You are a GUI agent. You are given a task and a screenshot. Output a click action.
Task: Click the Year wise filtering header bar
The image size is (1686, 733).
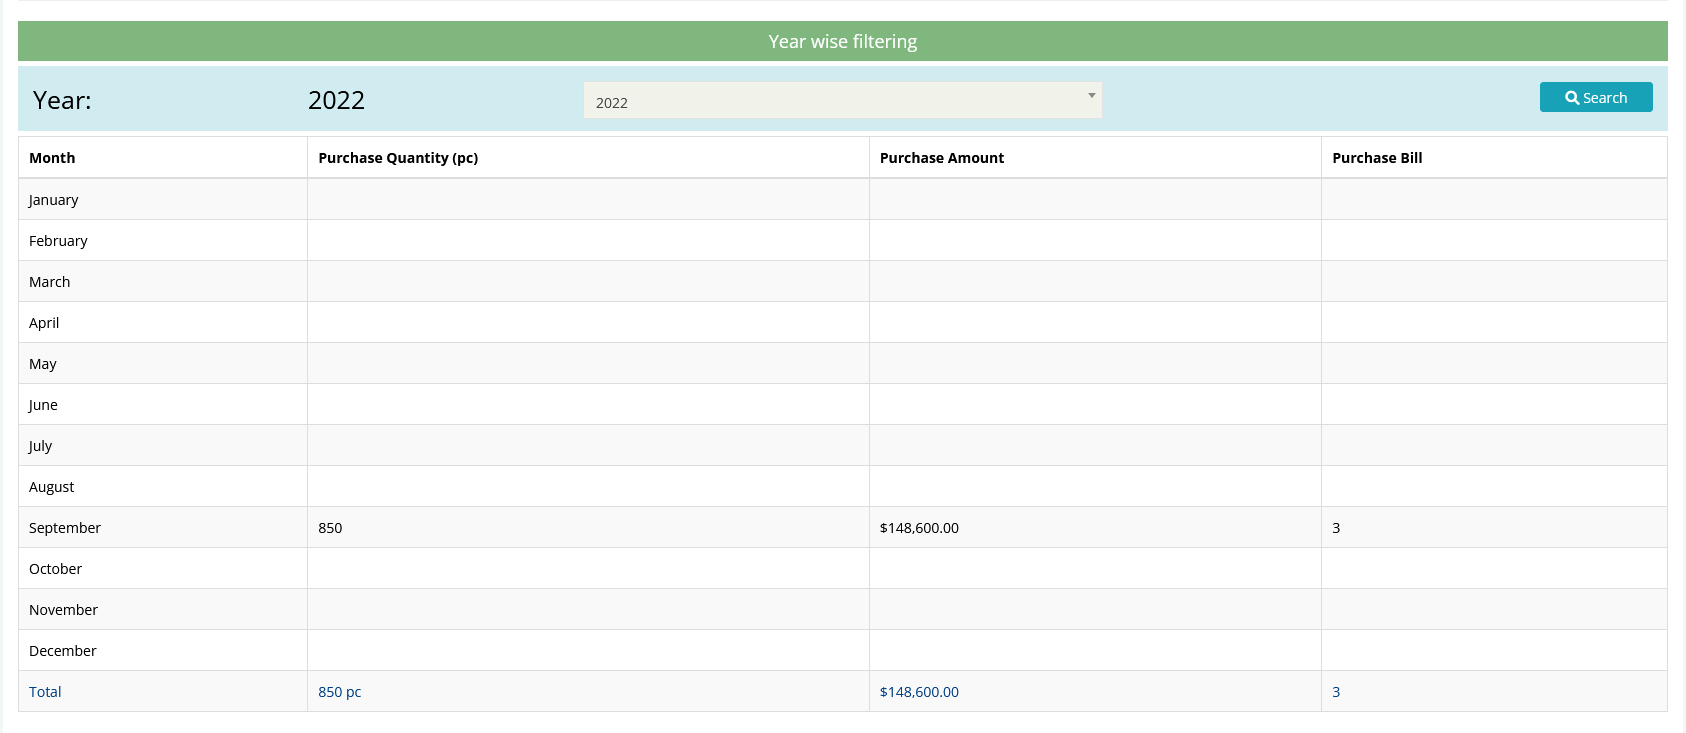tap(842, 42)
